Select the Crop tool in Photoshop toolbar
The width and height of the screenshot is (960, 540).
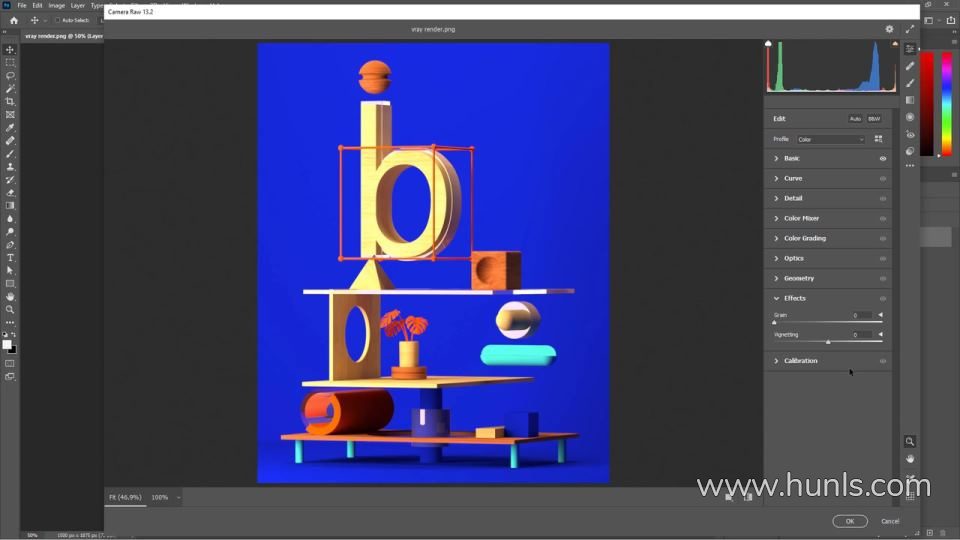pyautogui.click(x=10, y=102)
